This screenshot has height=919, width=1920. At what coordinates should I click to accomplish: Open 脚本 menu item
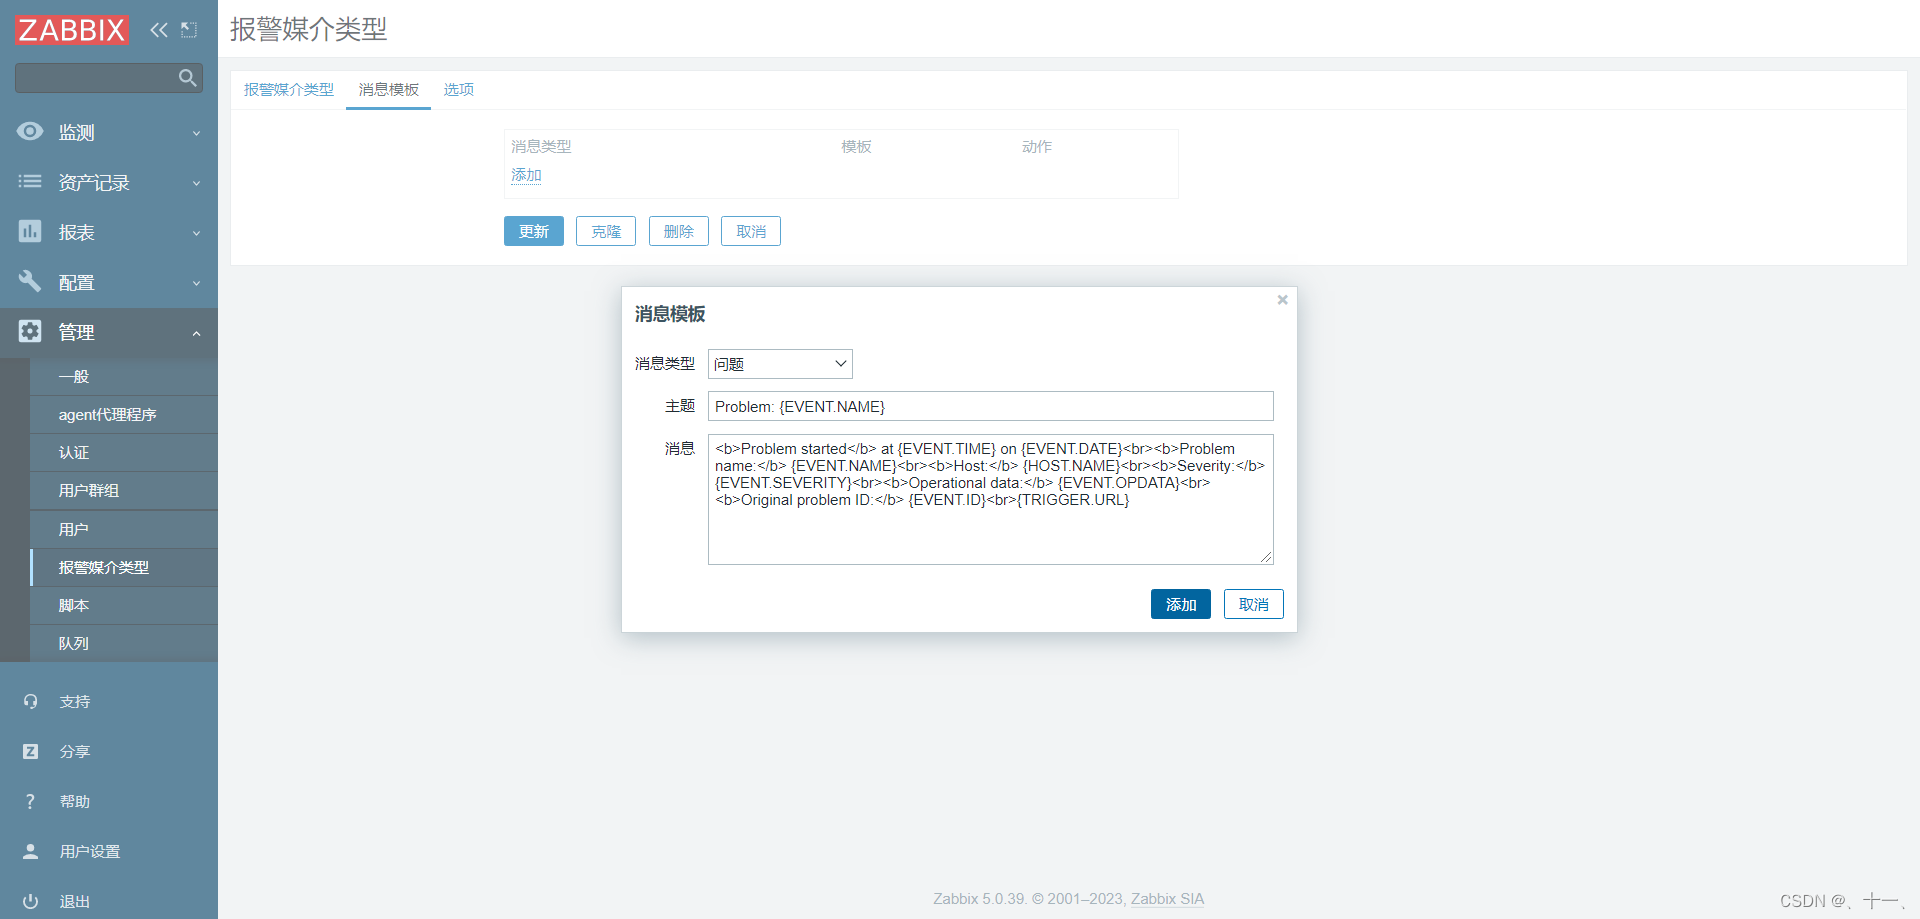click(x=124, y=605)
